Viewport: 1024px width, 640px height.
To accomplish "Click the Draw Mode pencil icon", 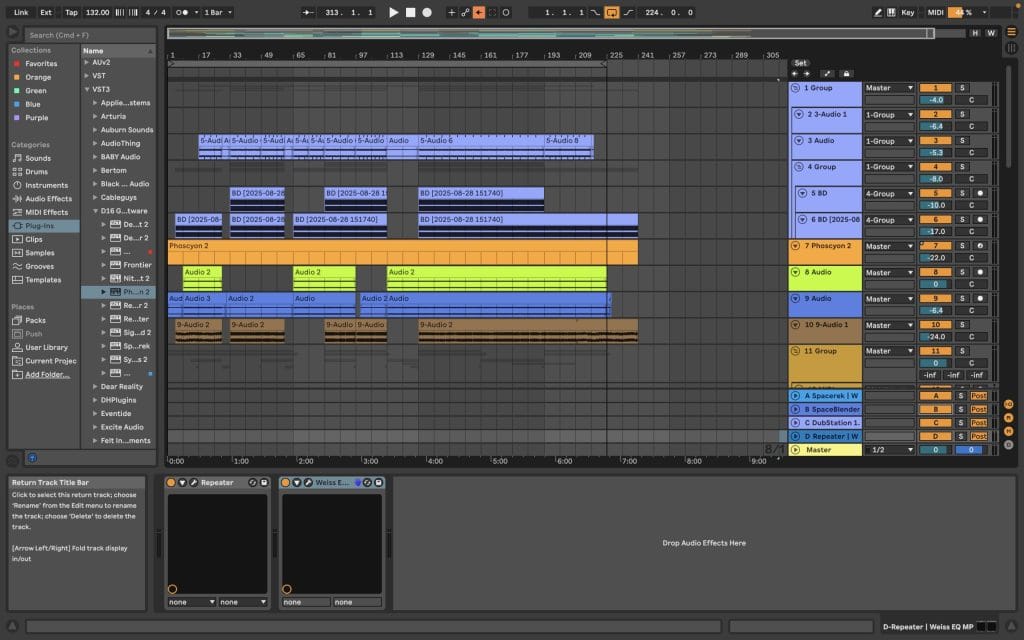I will click(878, 12).
